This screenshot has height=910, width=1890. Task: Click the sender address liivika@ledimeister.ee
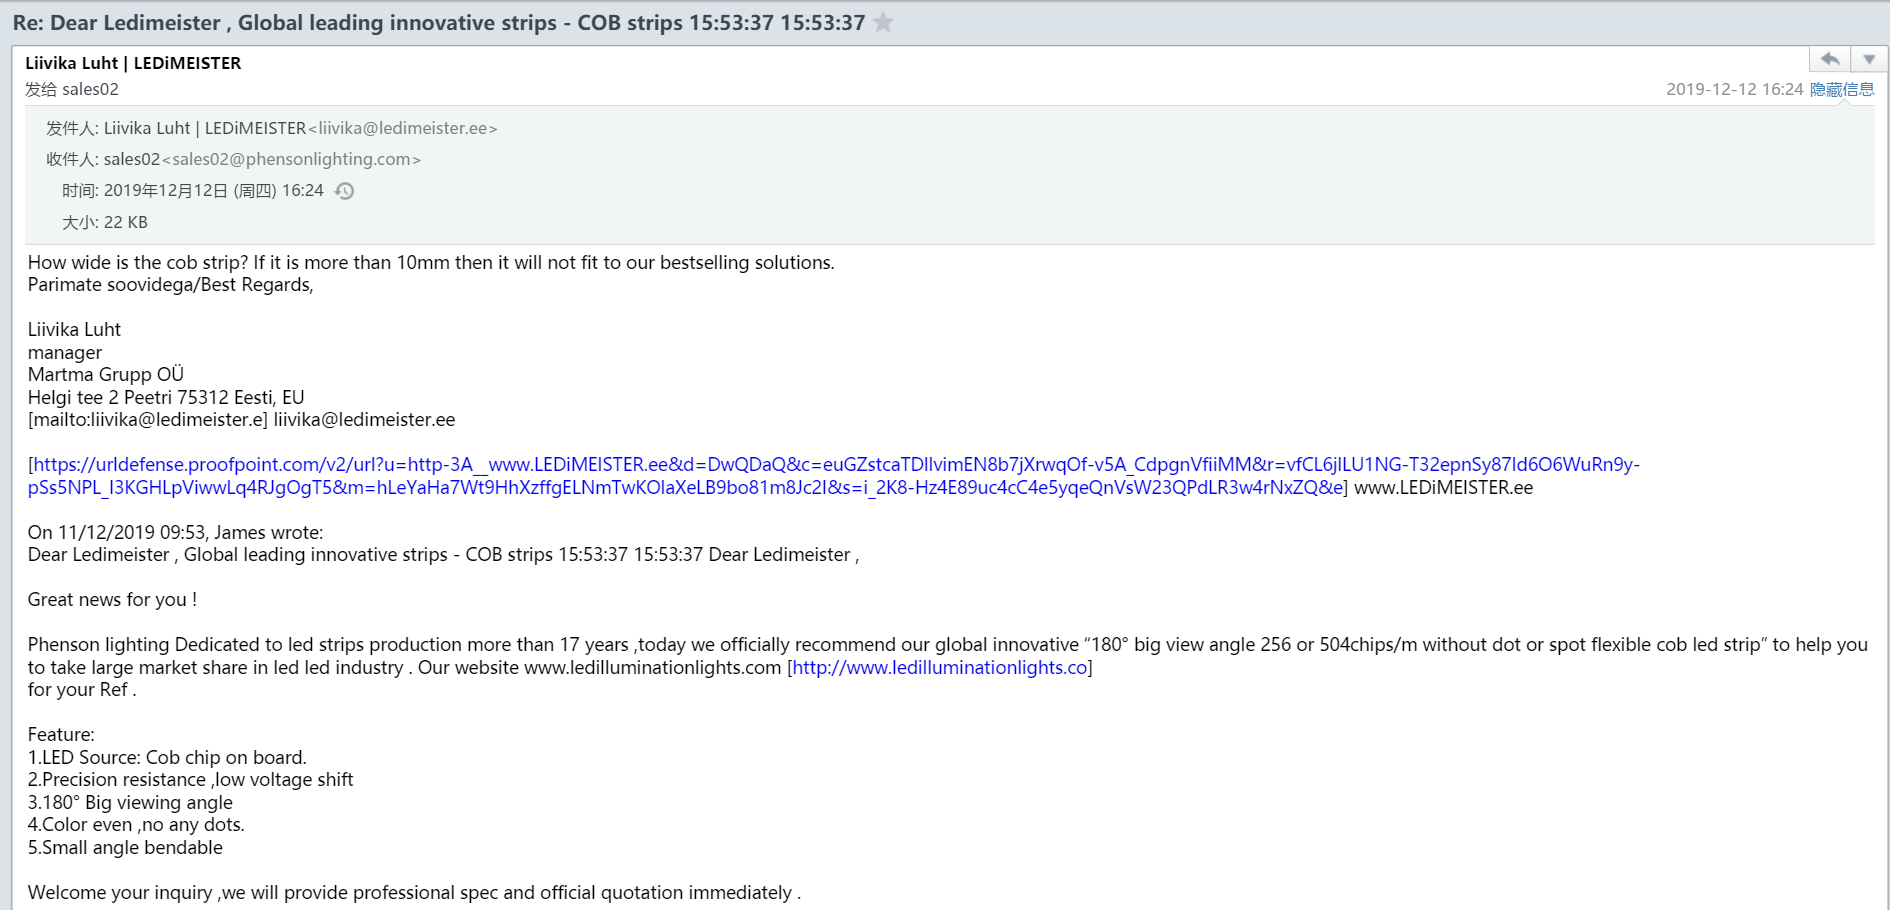pyautogui.click(x=403, y=128)
